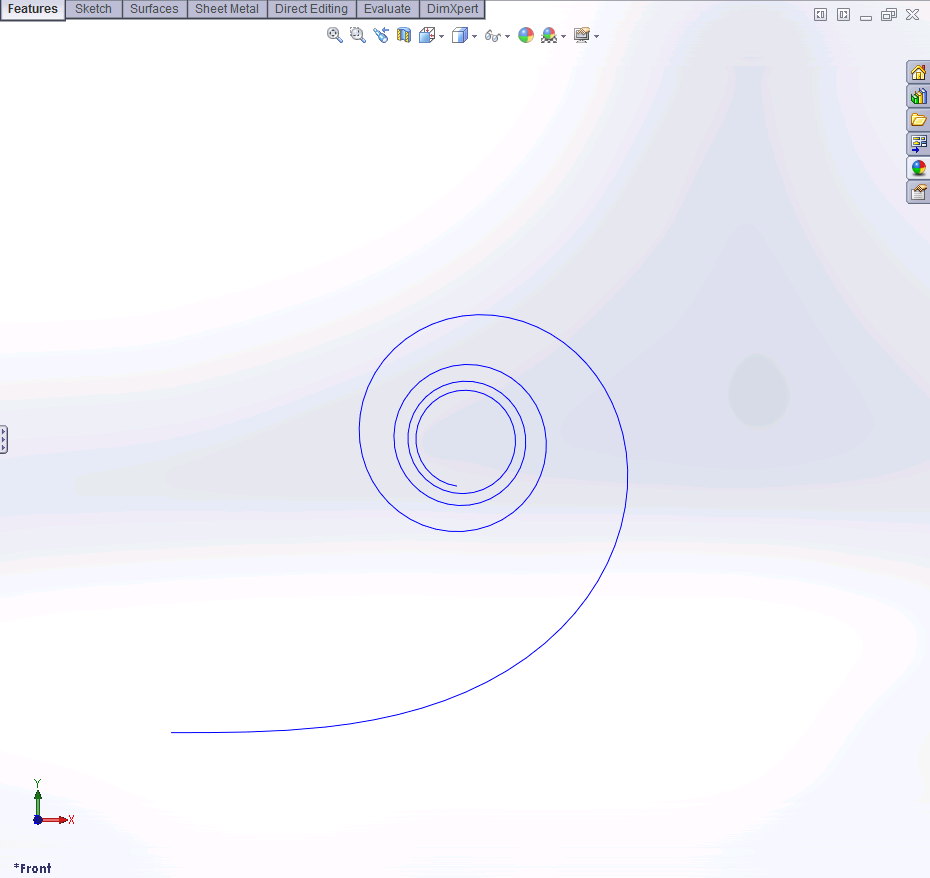Expand the left flyout panel handle
Viewport: 930px width, 878px height.
click(x=4, y=440)
